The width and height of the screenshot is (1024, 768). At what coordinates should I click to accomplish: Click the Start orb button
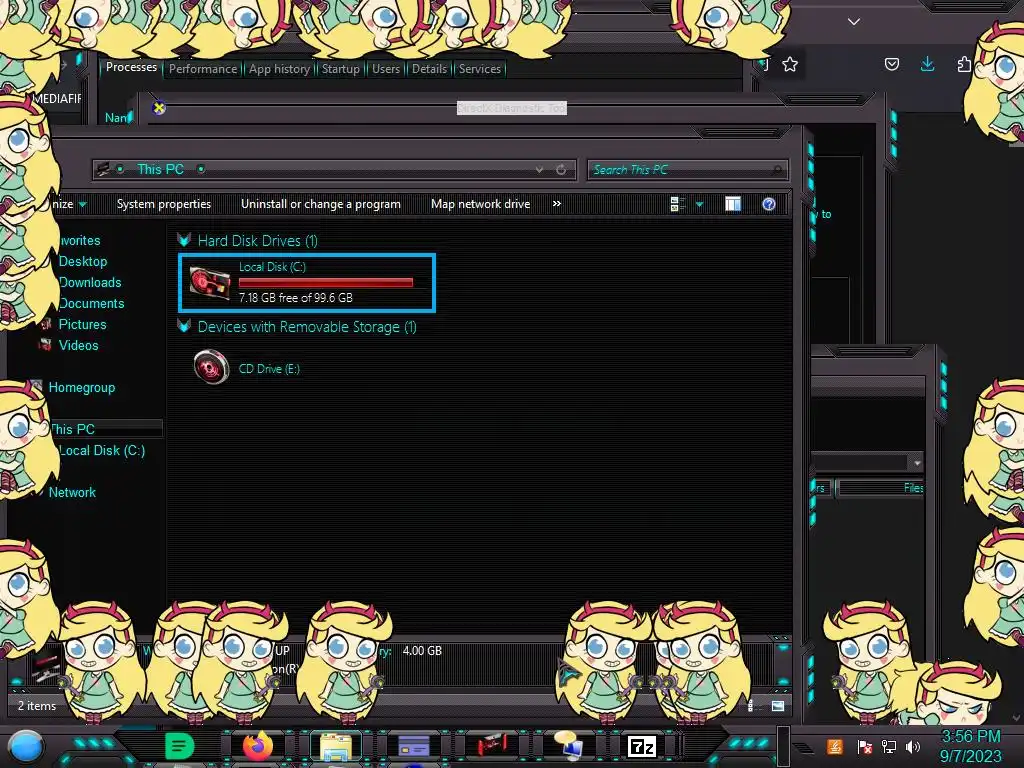click(25, 746)
